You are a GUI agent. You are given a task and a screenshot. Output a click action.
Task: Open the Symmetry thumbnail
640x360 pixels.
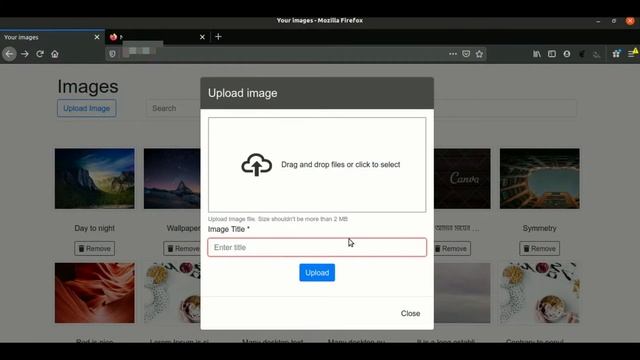[540, 179]
